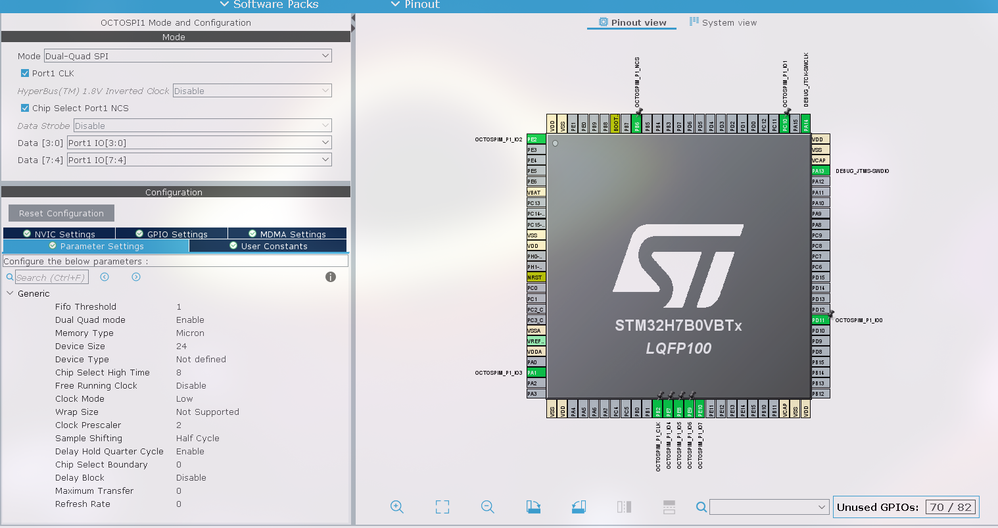
Task: Select the PA13 pin (DEBUG_JTMS-SWDIO)
Action: (x=820, y=171)
